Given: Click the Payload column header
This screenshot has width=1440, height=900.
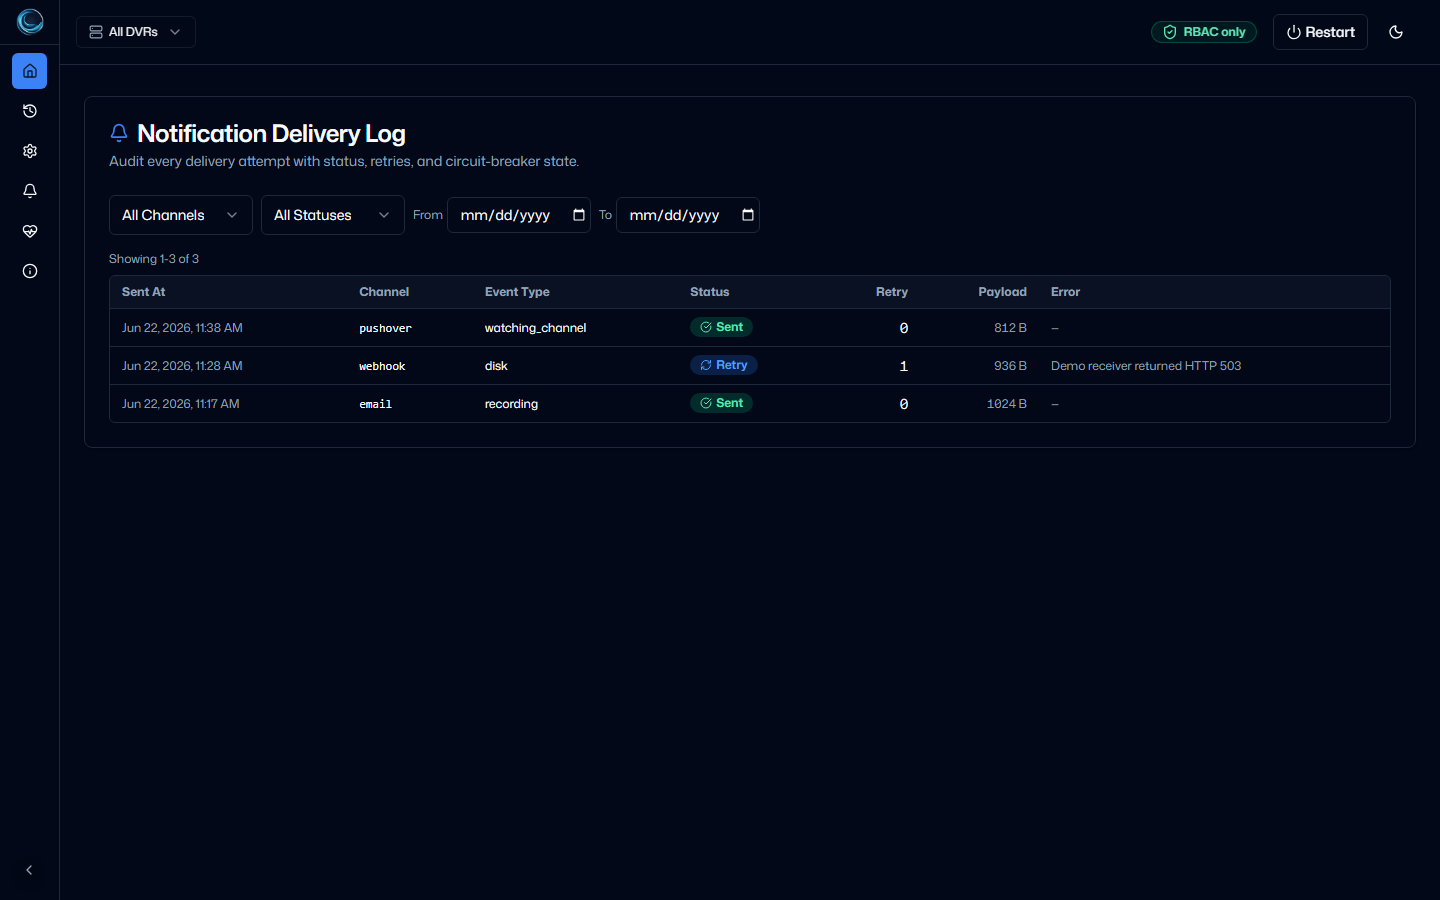Looking at the screenshot, I should click(x=1002, y=292).
